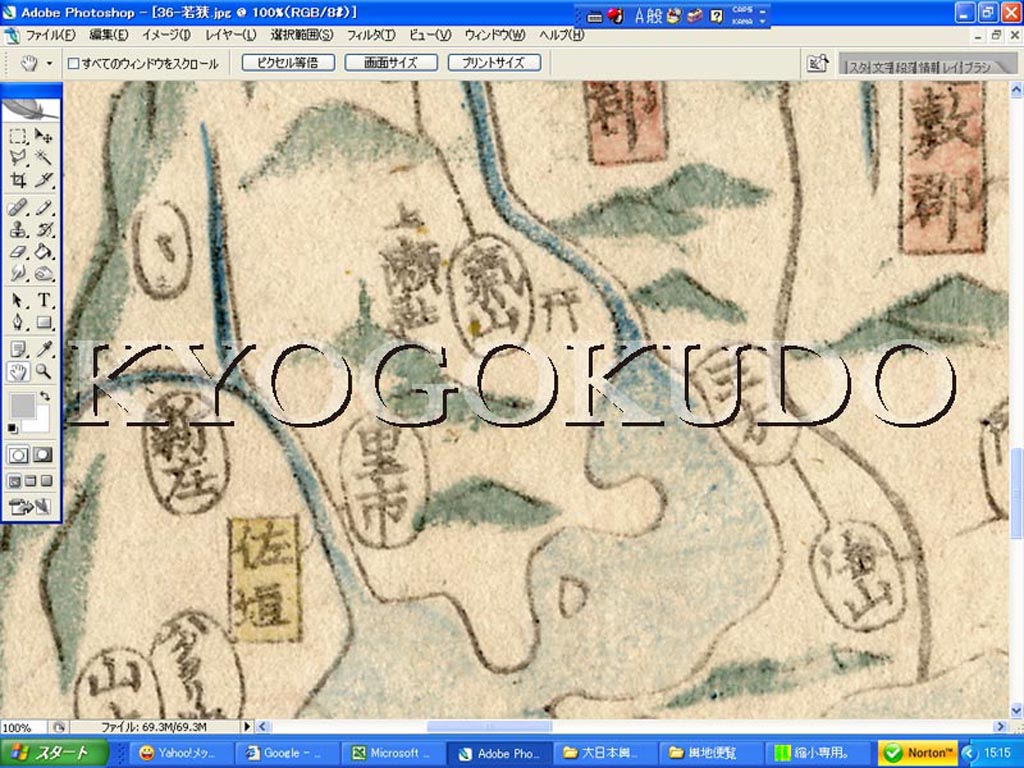
Task: Open the Hand tool preset picker arrow
Action: point(50,63)
